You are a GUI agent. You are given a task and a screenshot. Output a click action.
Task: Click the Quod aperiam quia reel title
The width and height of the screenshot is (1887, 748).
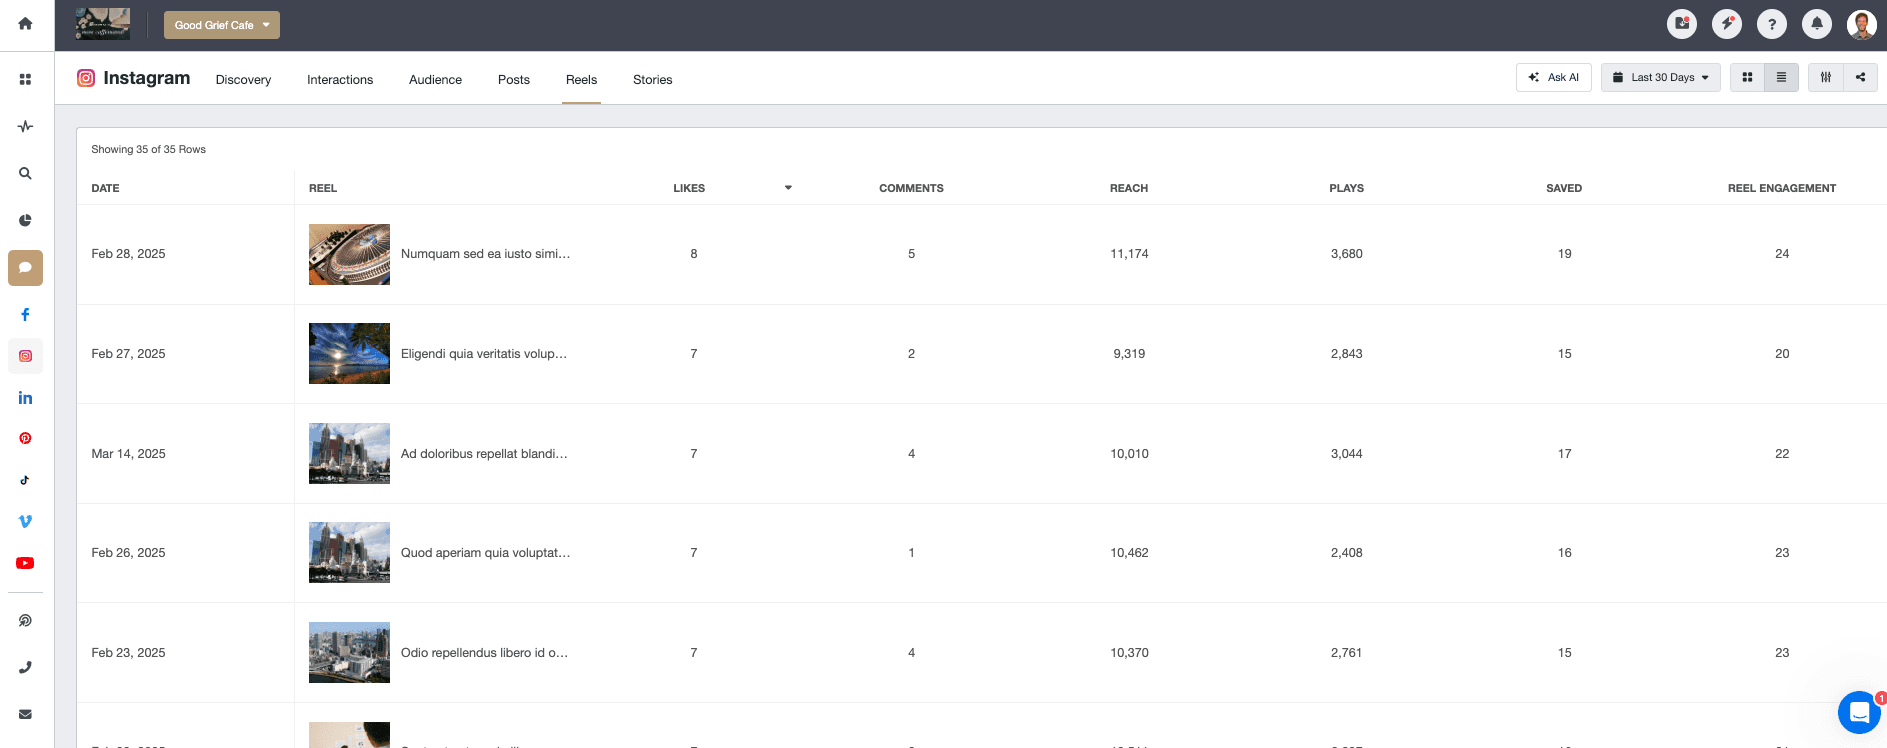click(x=485, y=552)
